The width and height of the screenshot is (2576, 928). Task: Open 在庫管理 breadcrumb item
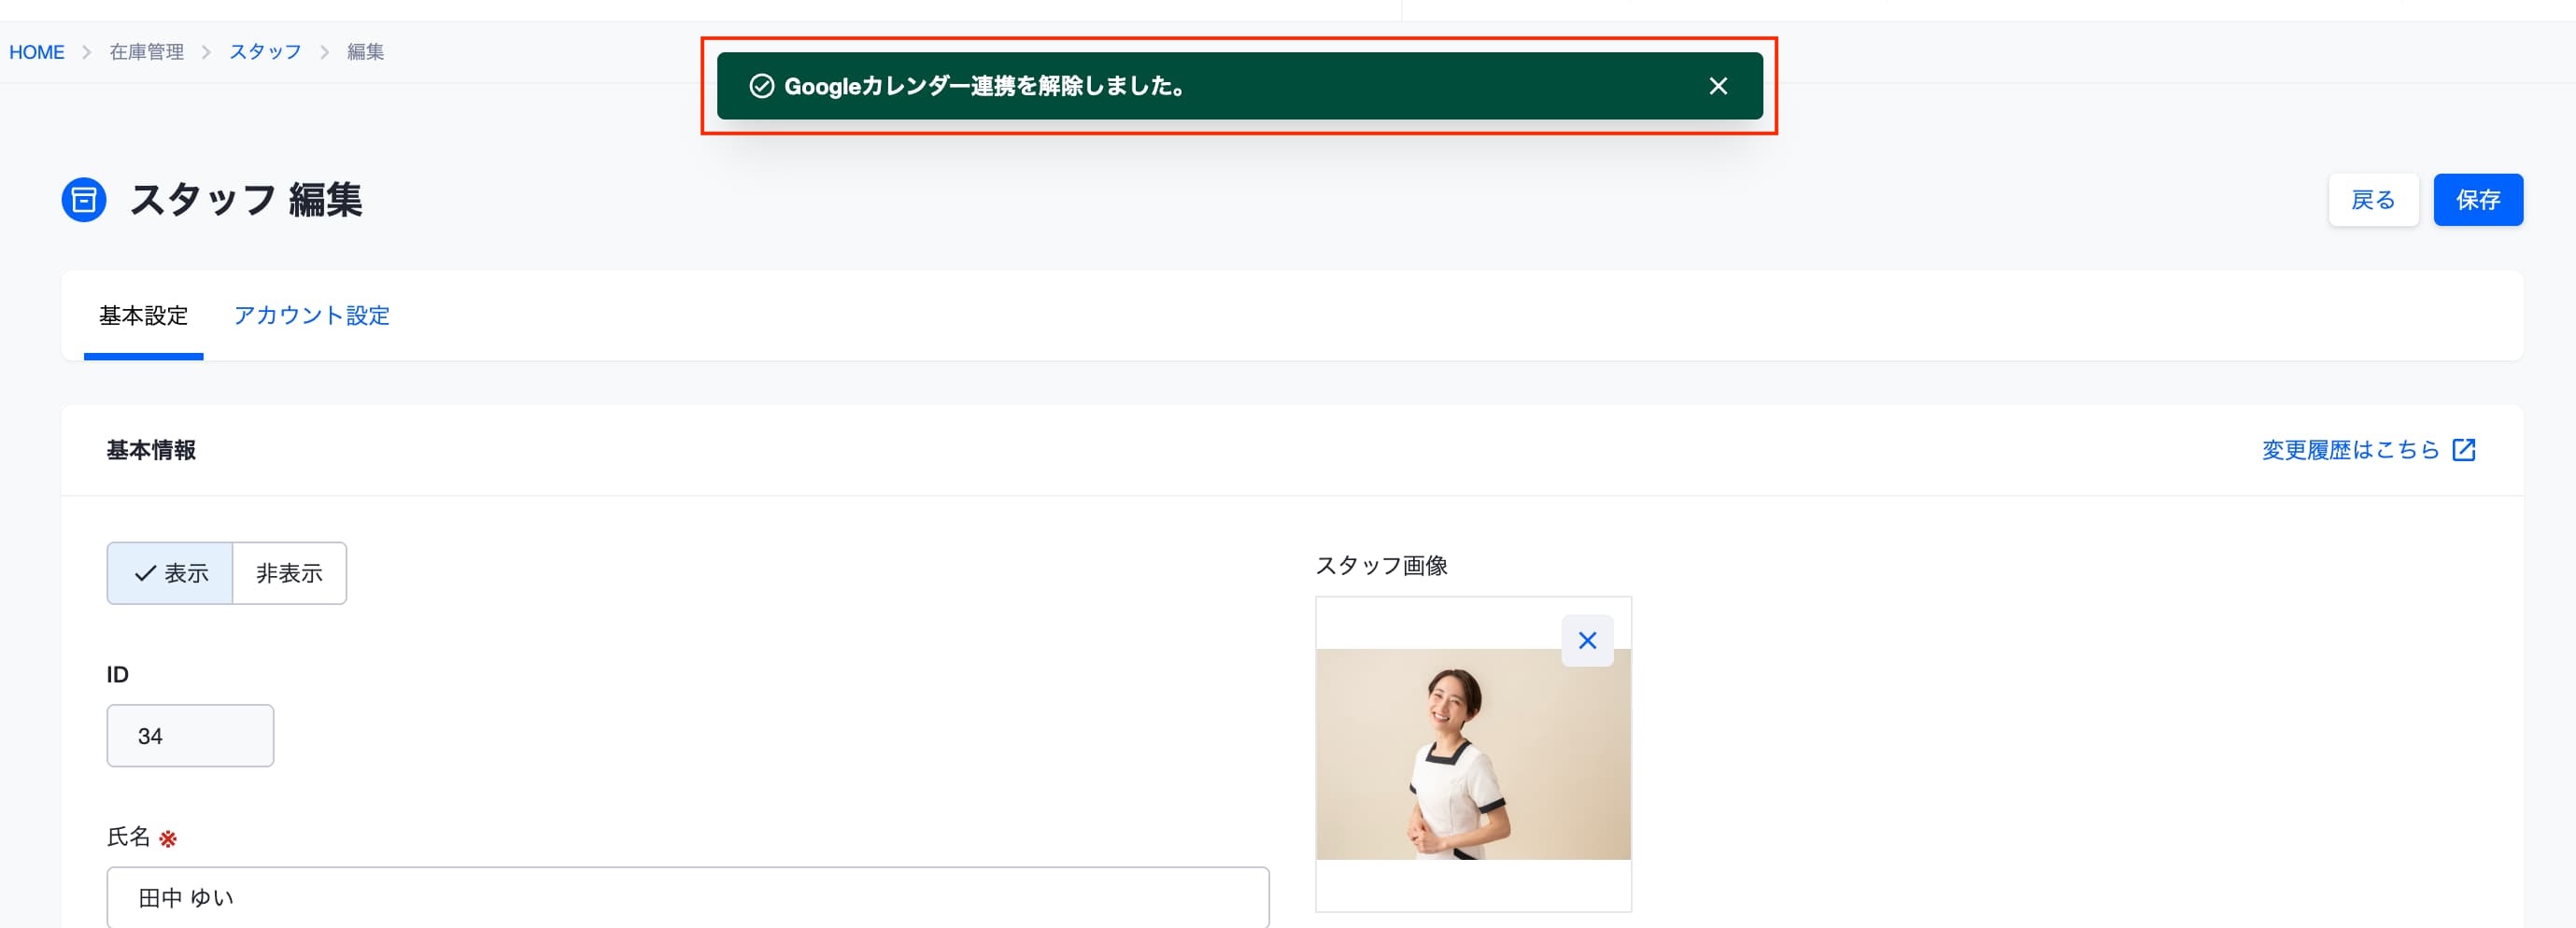147,52
